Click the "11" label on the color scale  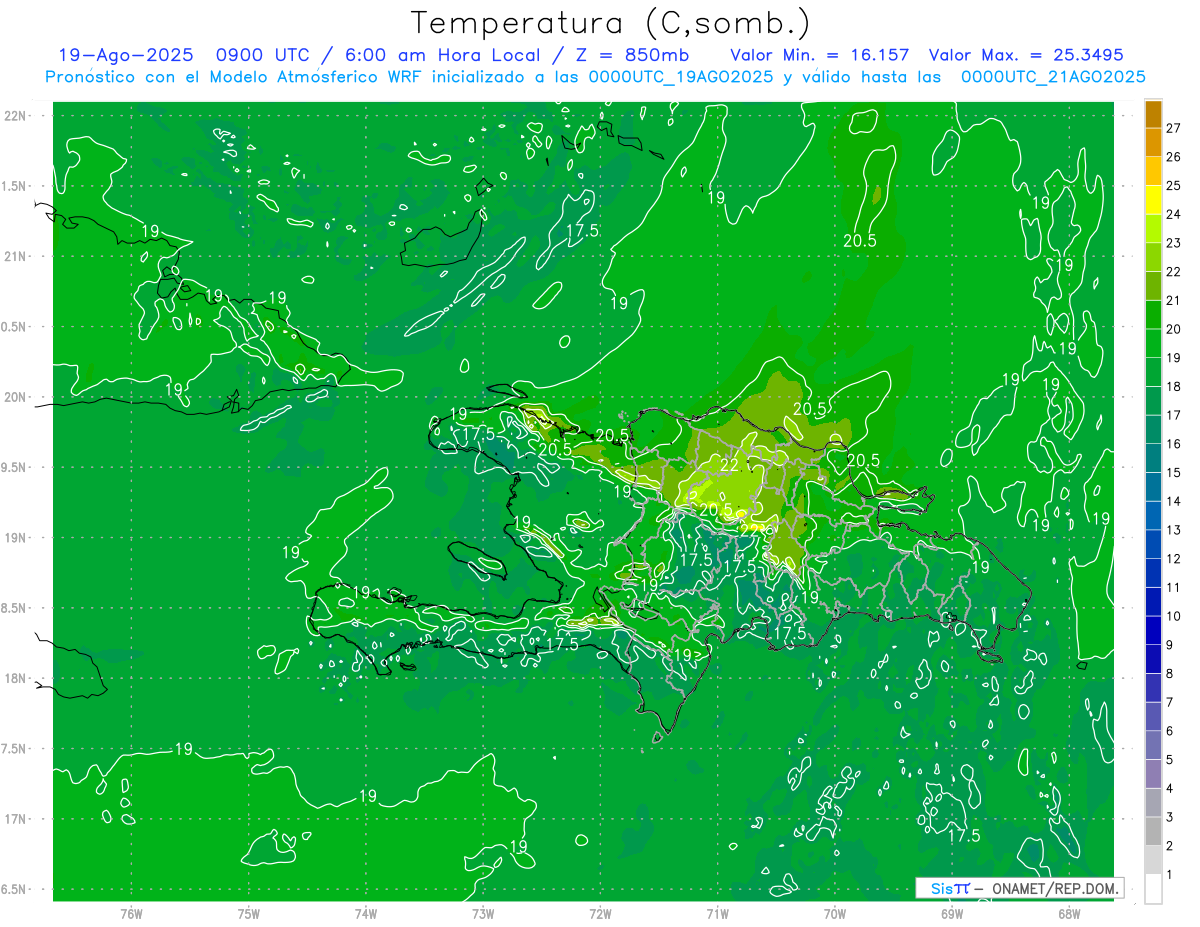coord(1173,587)
